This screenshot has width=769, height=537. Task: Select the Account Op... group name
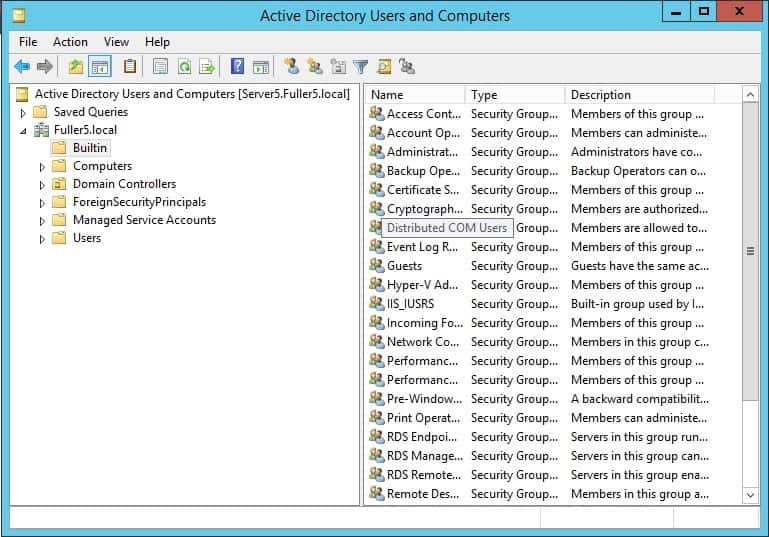[423, 132]
